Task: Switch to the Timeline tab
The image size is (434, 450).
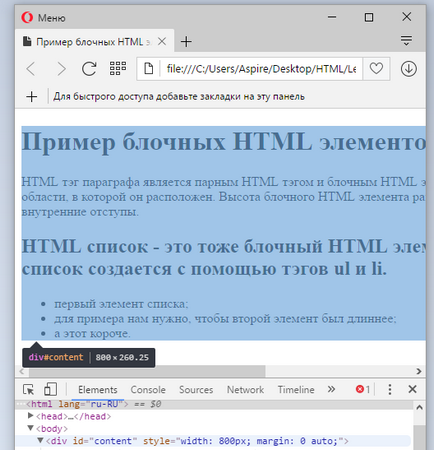Action: 296,390
